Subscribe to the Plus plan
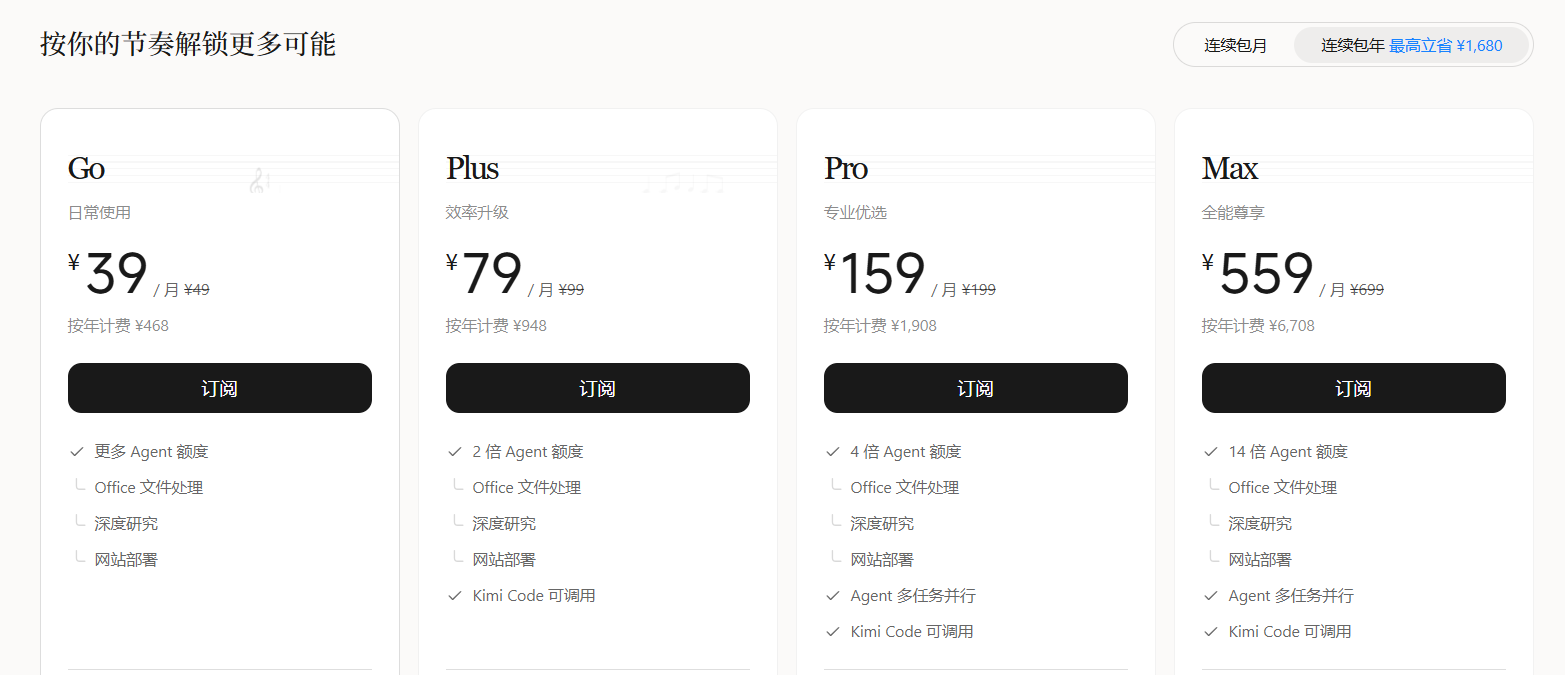The image size is (1565, 675). tap(598, 388)
